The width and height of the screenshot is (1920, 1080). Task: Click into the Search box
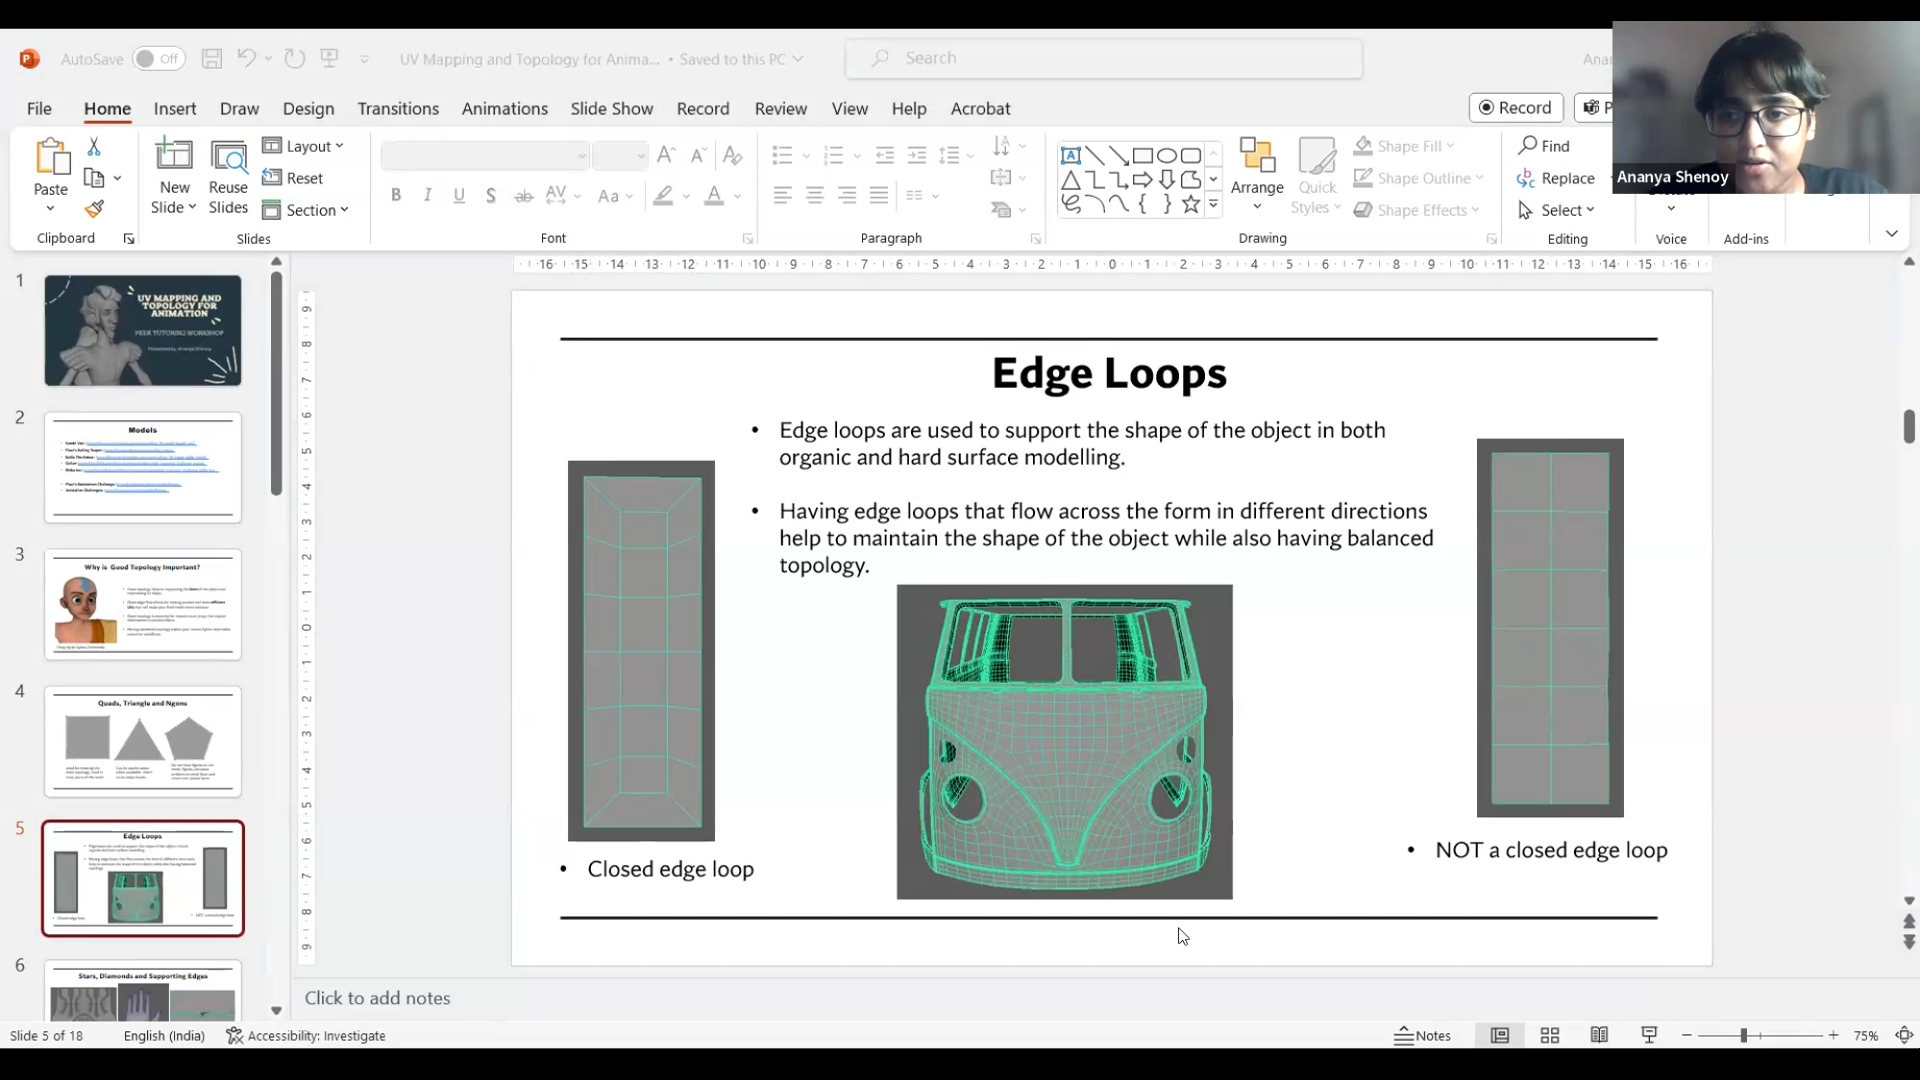click(x=1104, y=58)
